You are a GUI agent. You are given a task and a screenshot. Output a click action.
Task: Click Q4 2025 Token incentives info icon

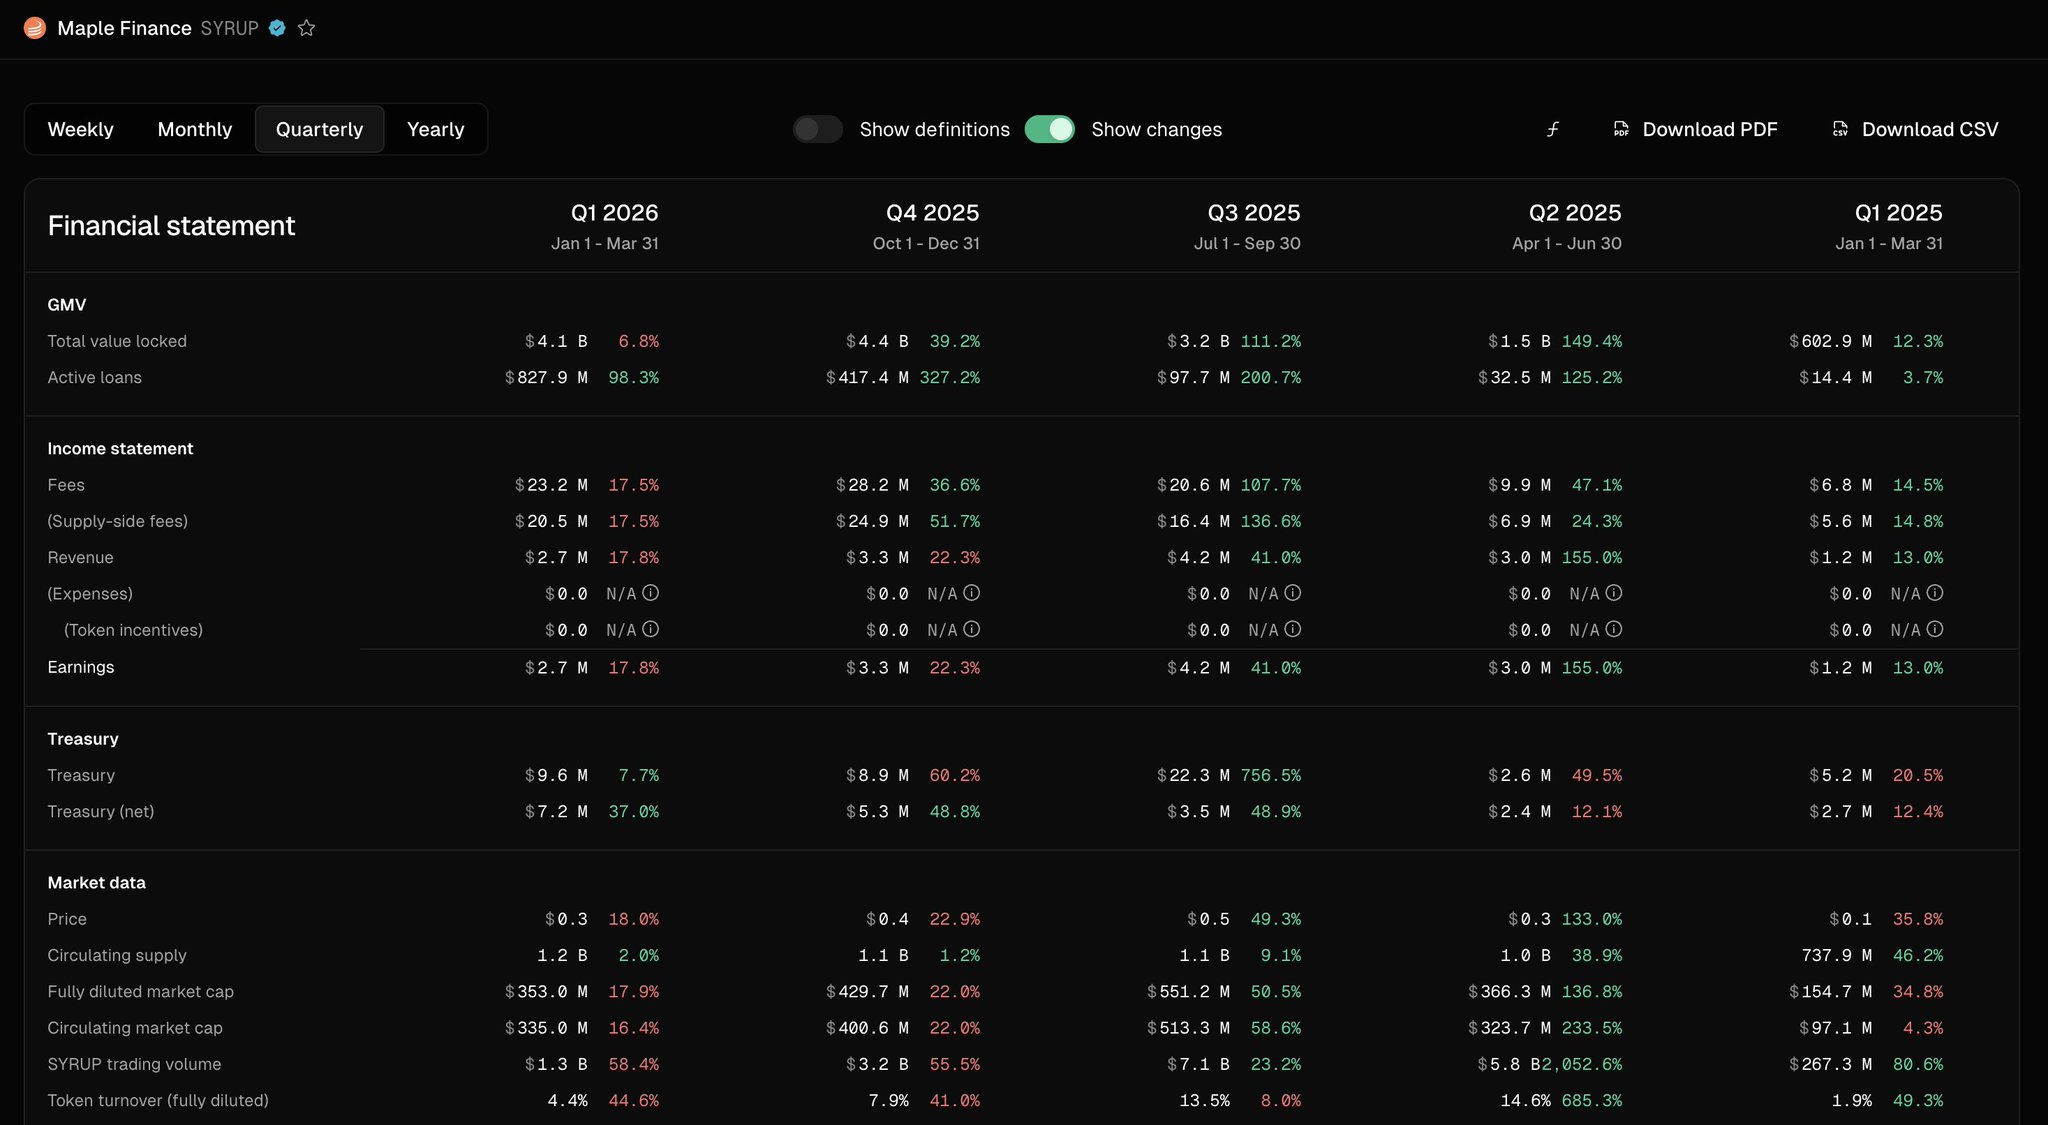[972, 629]
